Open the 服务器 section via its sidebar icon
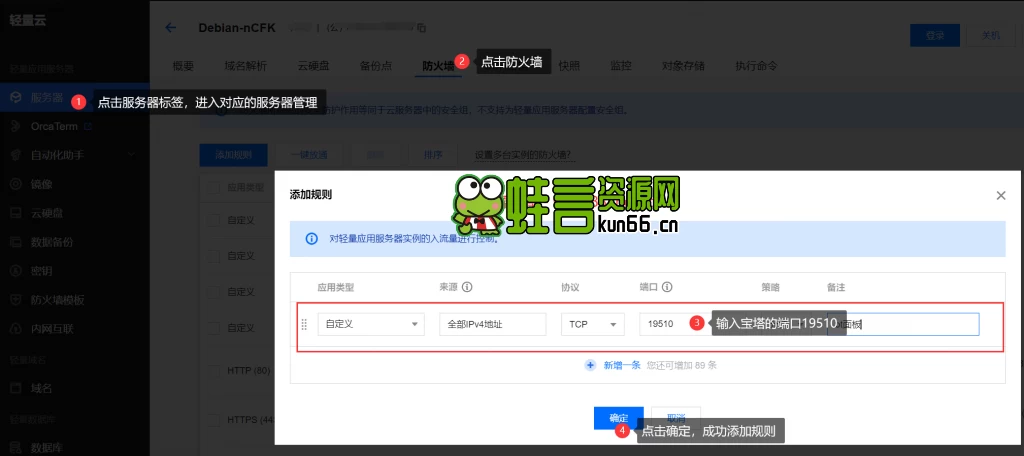Viewport: 1024px width, 456px height. point(16,98)
